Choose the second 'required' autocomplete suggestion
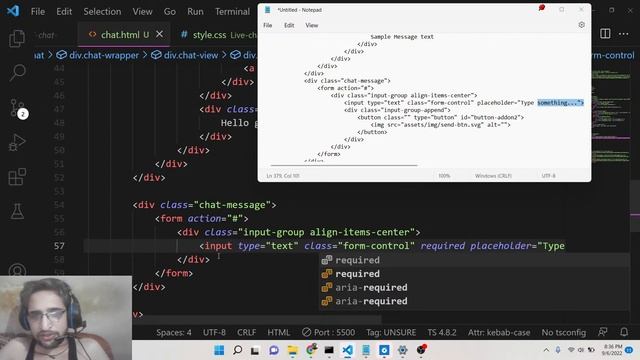 click(x=475, y=274)
